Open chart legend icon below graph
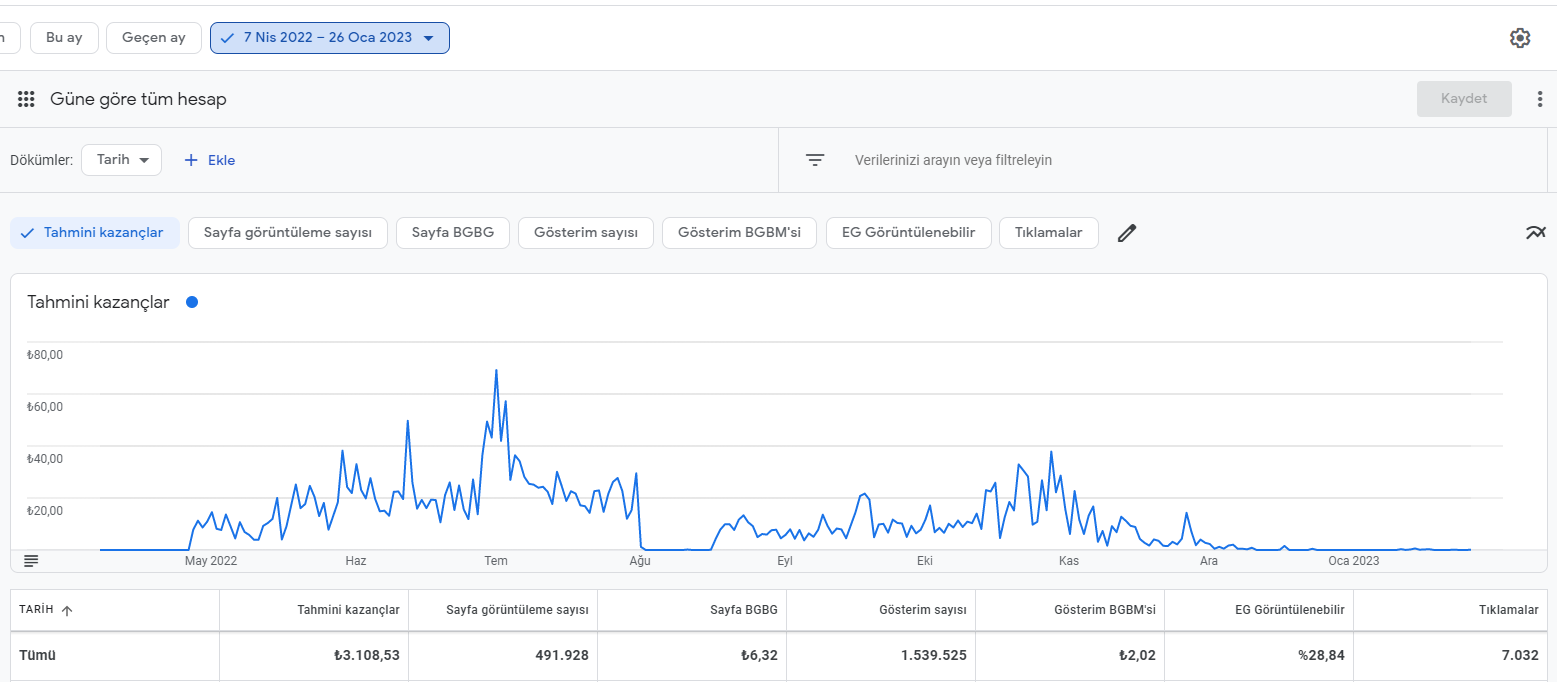The height and width of the screenshot is (682, 1557). point(31,561)
